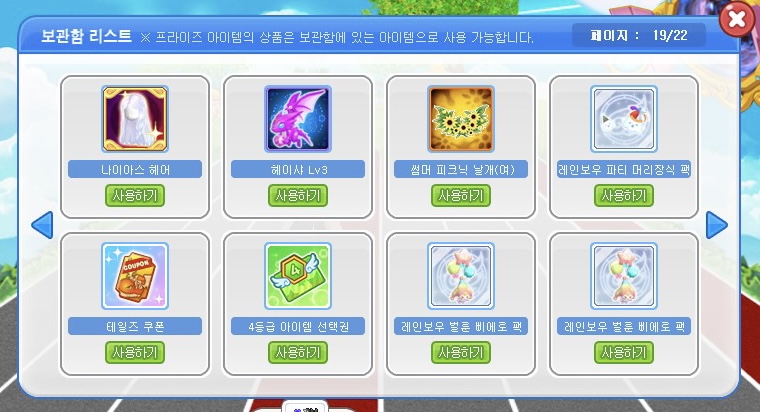Image resolution: width=760 pixels, height=412 pixels.
Task: Click the page 19/22 indicator
Action: pyautogui.click(x=639, y=35)
